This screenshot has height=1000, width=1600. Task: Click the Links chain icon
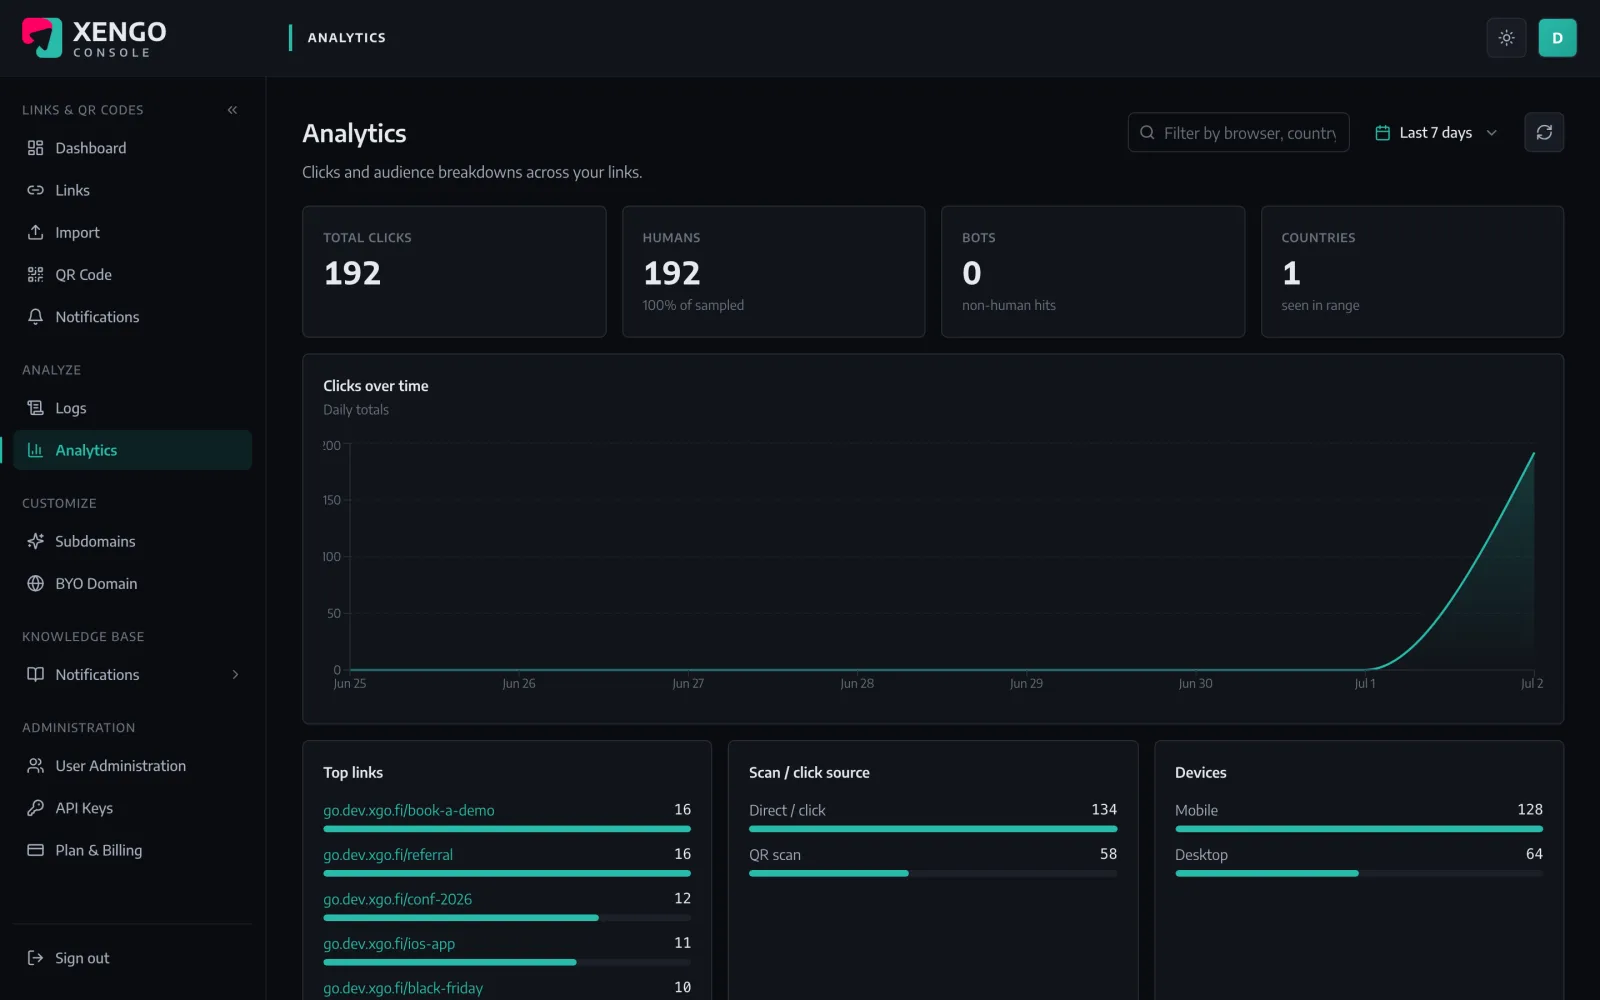35,190
